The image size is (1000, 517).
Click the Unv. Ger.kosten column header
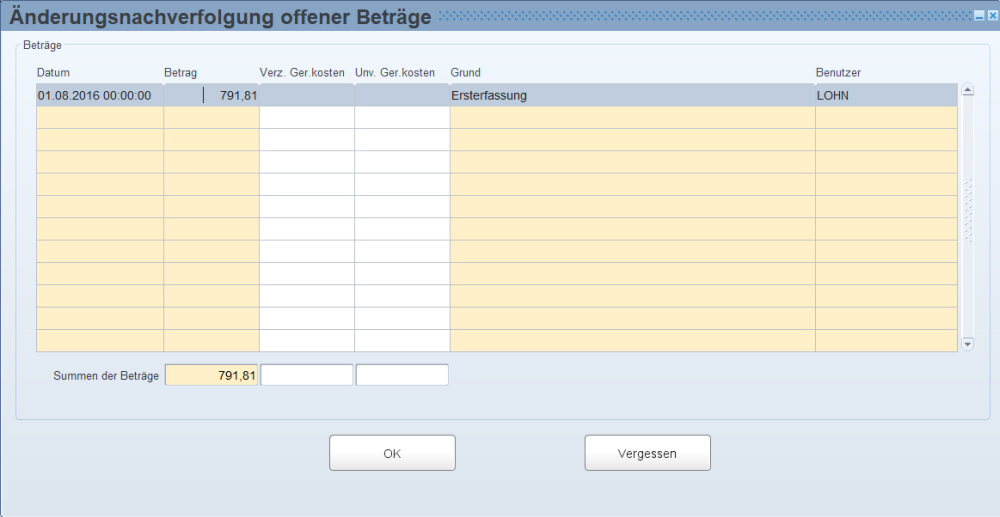click(395, 73)
